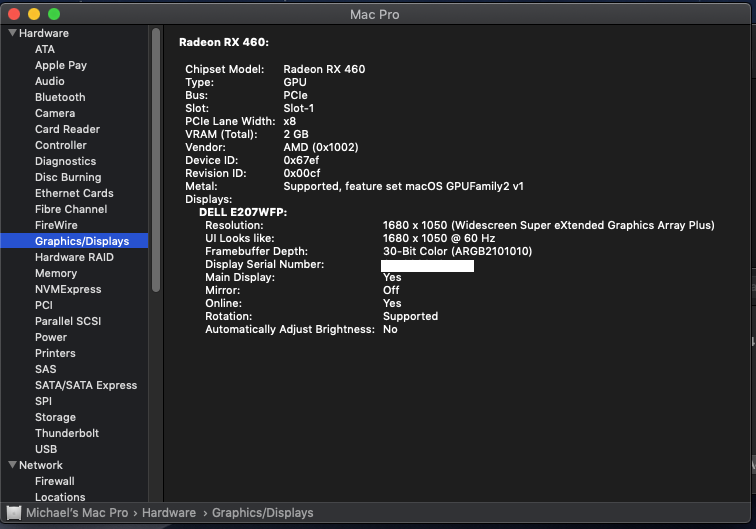
Task: Select Ethernet Cards in the sidebar
Action: [74, 193]
